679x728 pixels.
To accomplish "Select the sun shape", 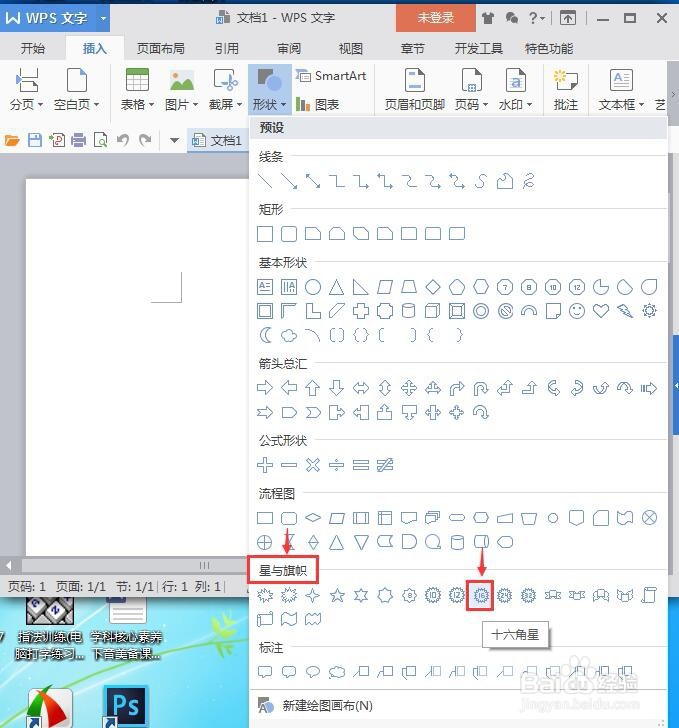I will click(x=649, y=311).
